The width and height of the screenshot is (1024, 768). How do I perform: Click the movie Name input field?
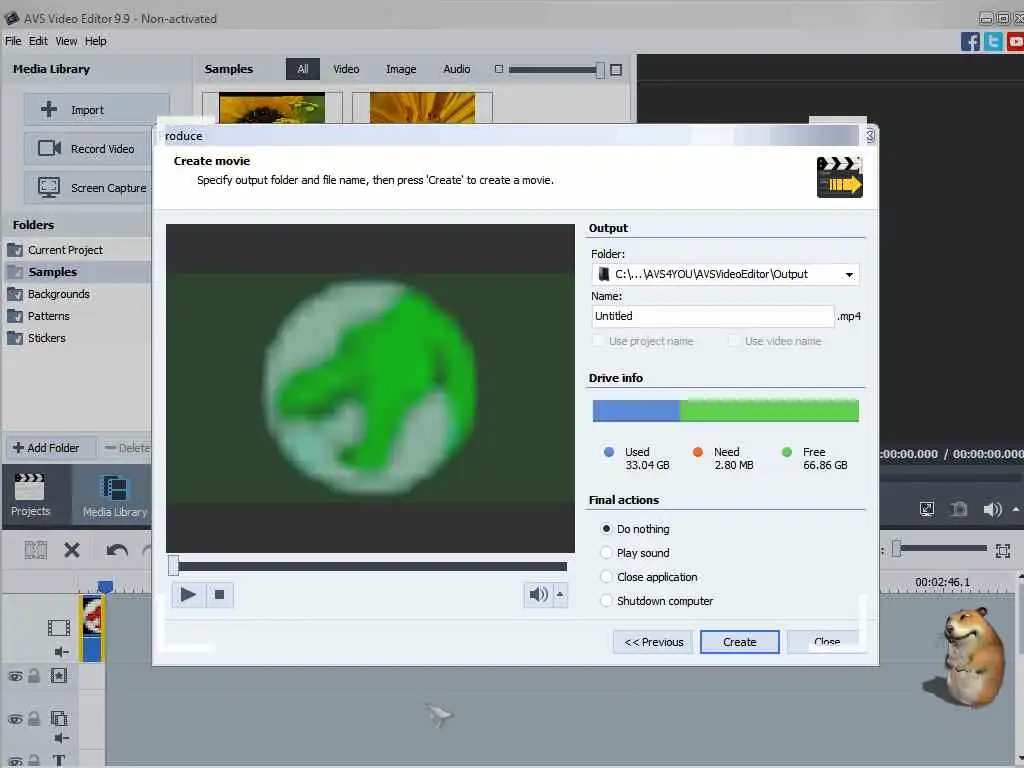712,316
